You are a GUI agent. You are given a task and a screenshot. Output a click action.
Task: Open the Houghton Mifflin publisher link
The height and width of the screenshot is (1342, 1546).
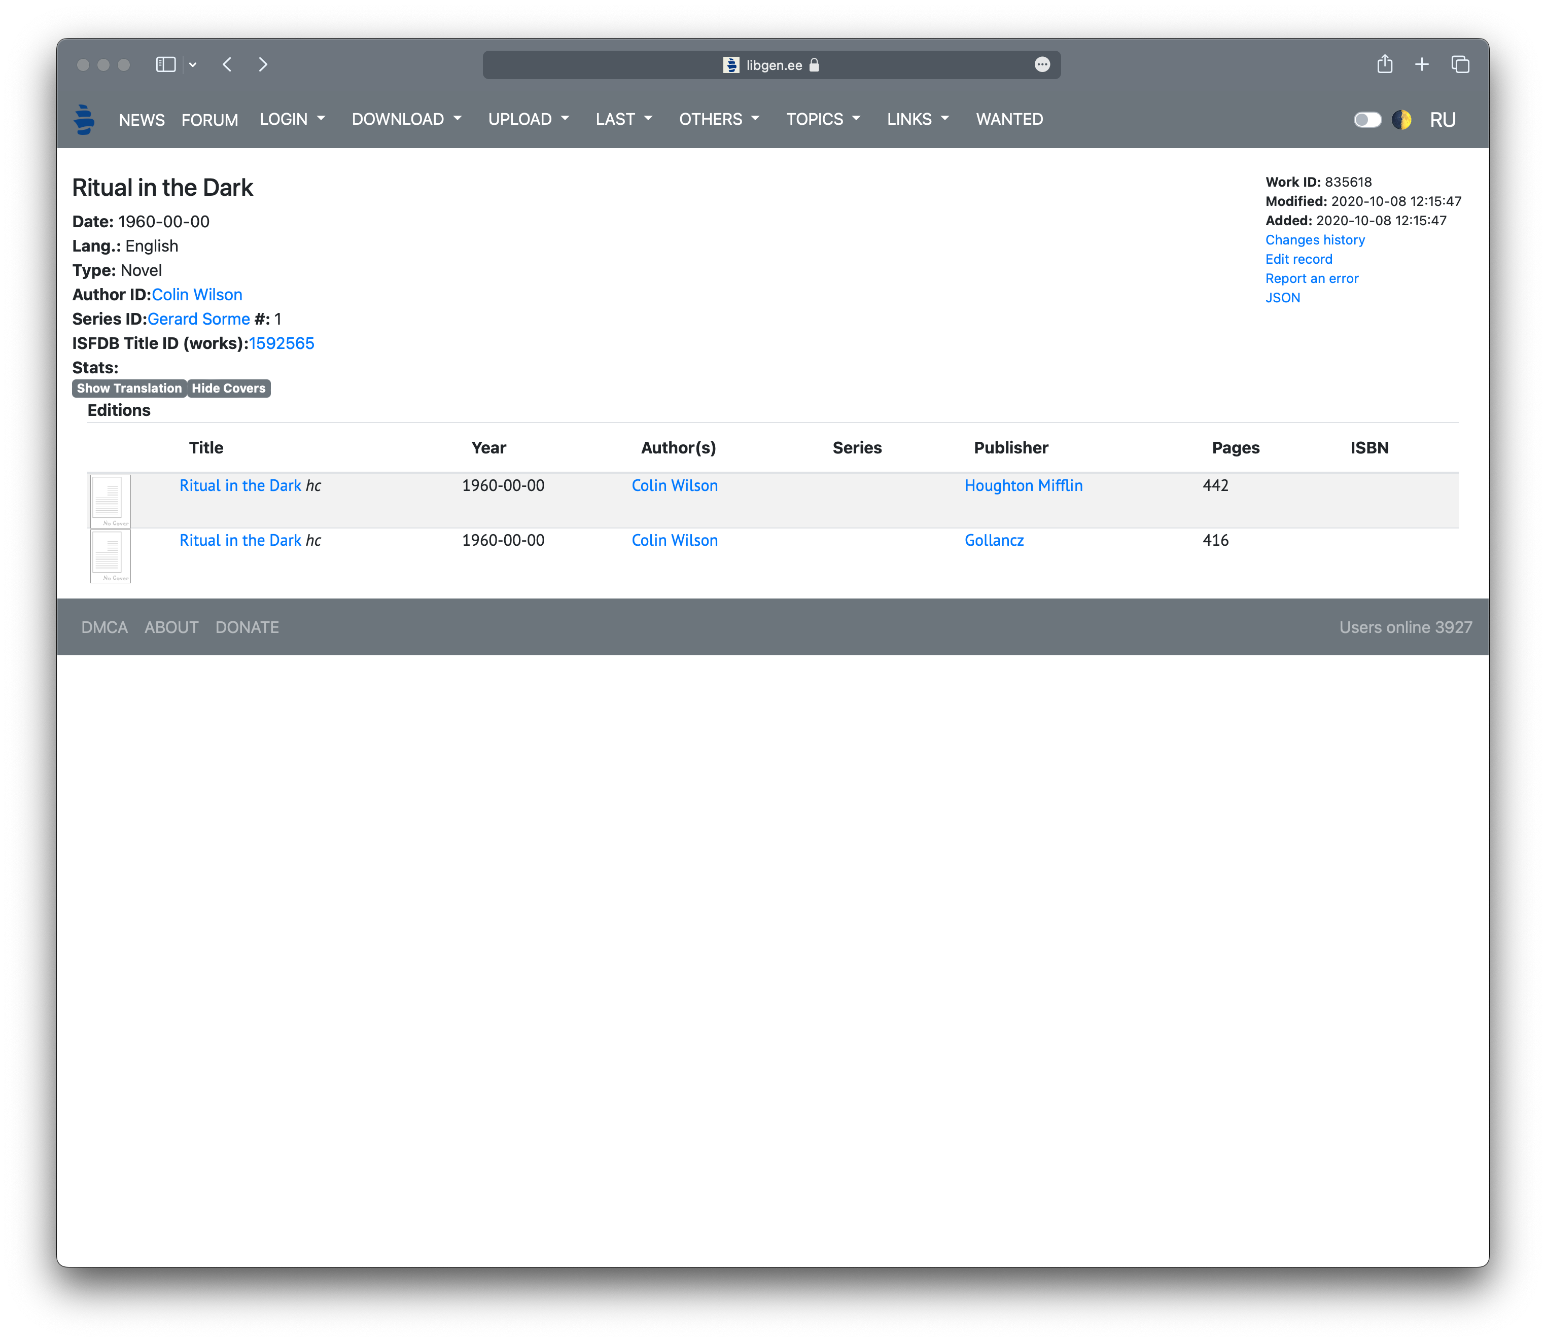coord(1023,486)
